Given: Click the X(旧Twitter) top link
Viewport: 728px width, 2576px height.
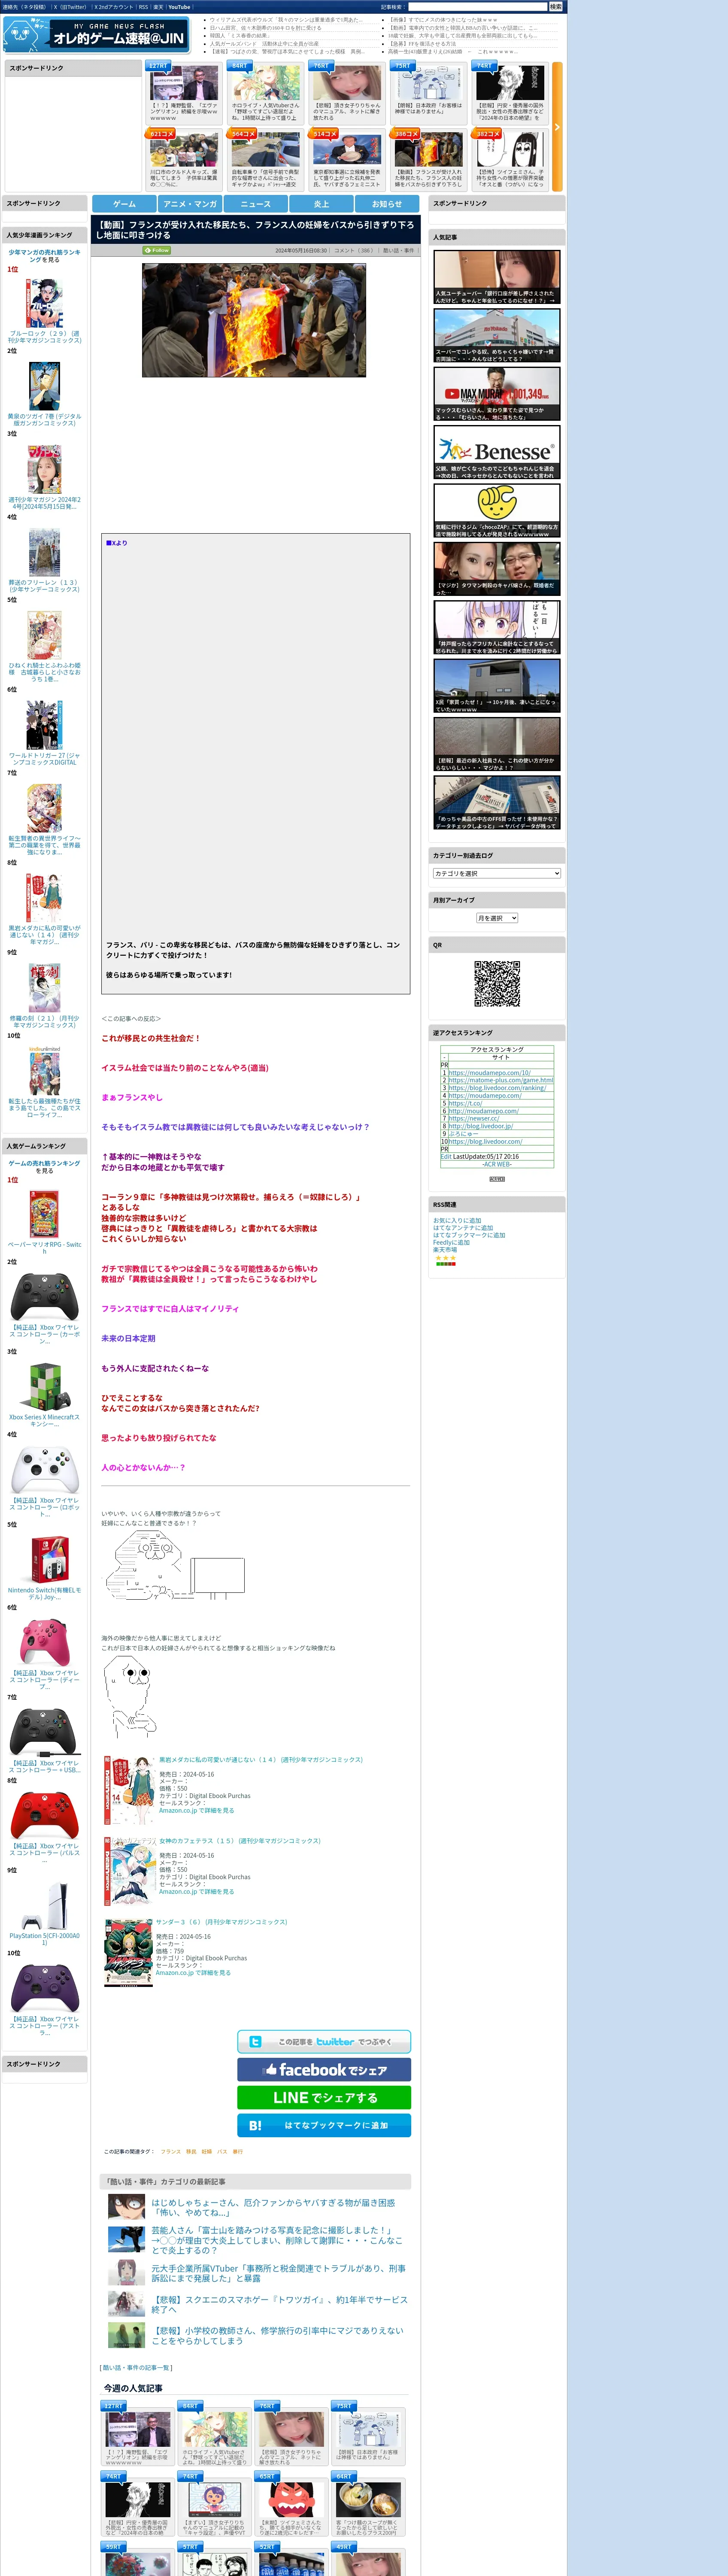Looking at the screenshot, I should pyautogui.click(x=70, y=7).
